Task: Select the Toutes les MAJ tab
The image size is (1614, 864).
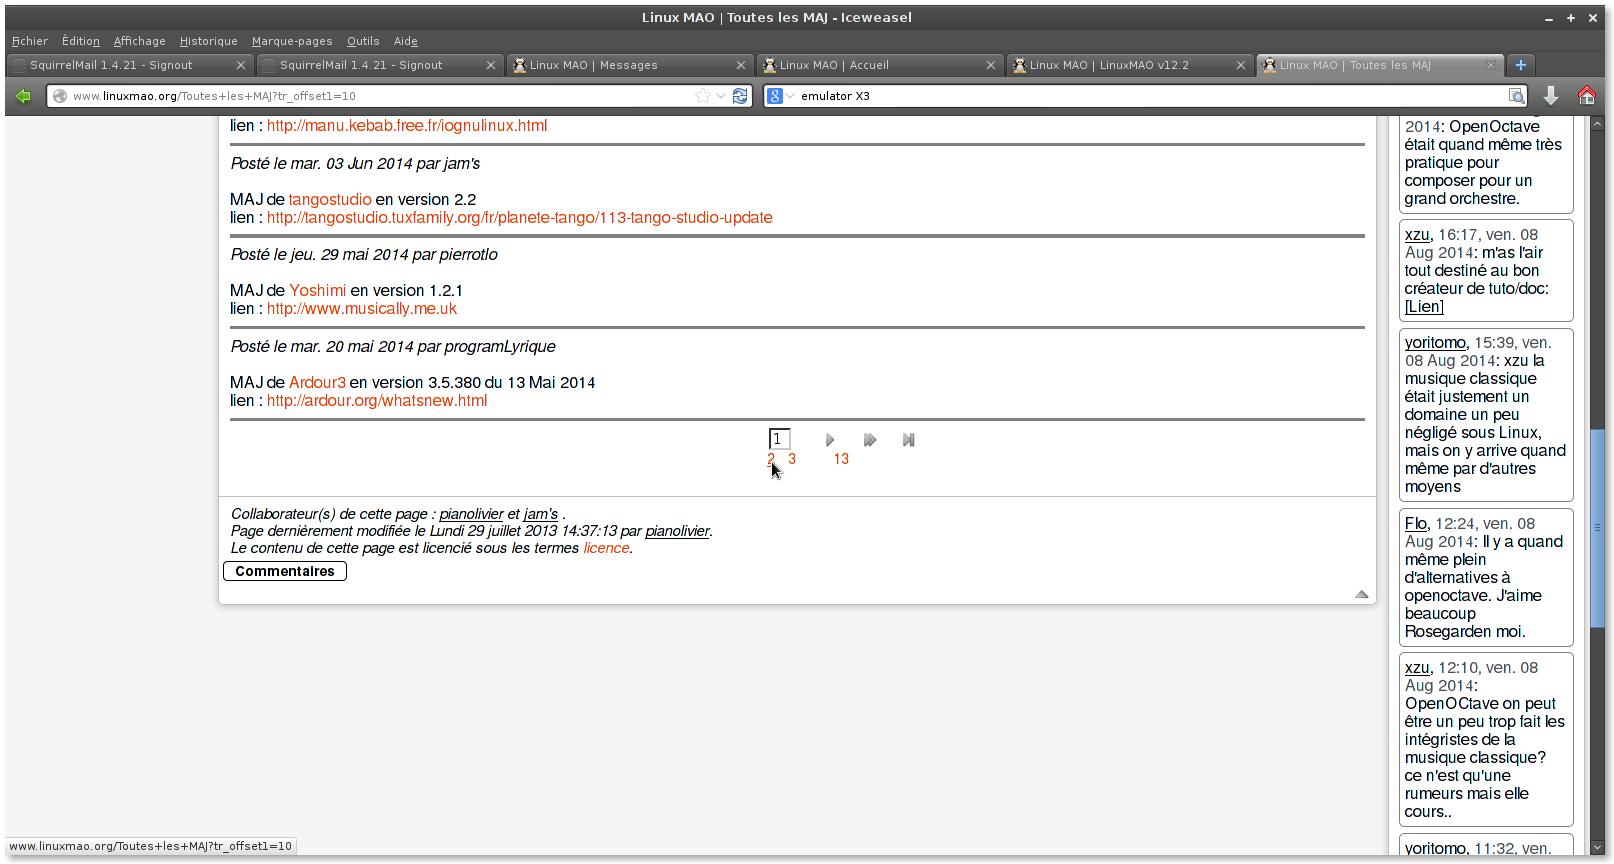Action: click(1378, 65)
